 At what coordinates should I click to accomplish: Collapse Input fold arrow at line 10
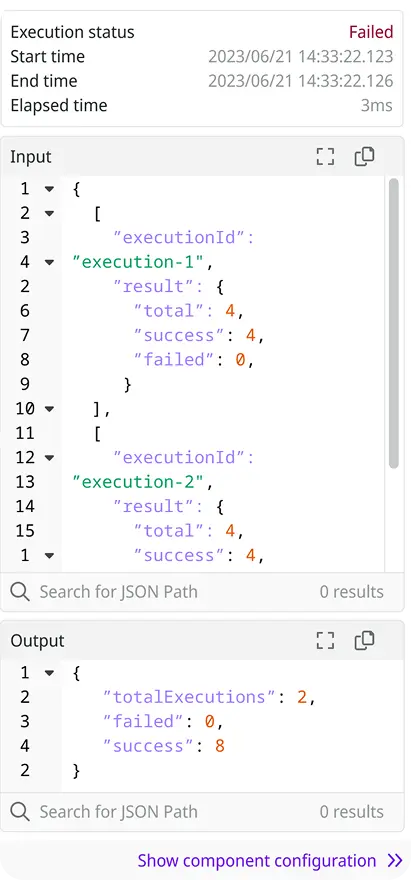[x=49, y=409]
